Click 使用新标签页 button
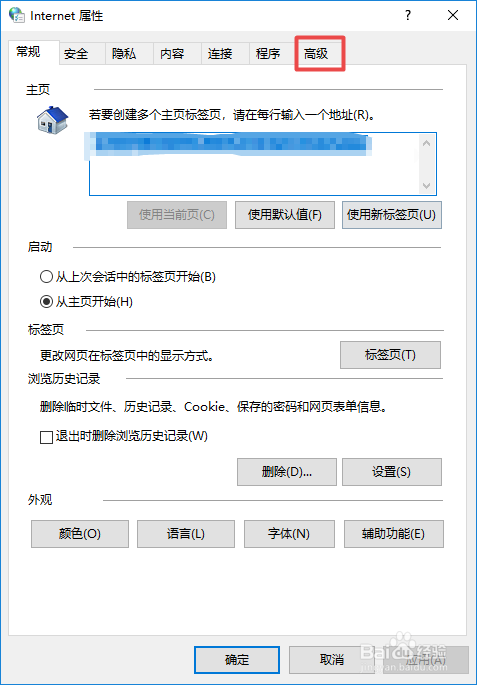 pos(391,215)
